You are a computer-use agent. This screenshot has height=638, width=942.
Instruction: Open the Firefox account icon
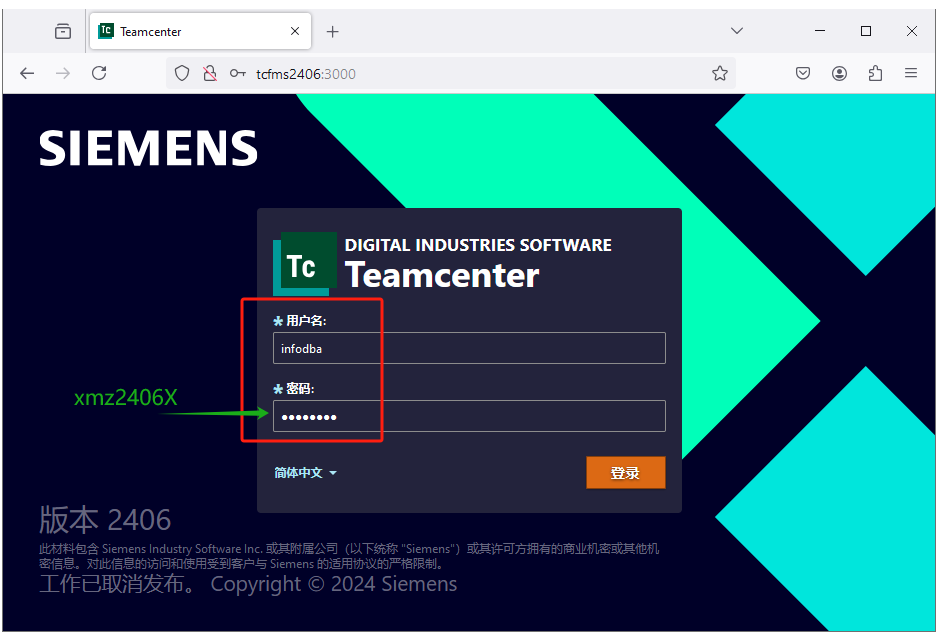coord(839,73)
